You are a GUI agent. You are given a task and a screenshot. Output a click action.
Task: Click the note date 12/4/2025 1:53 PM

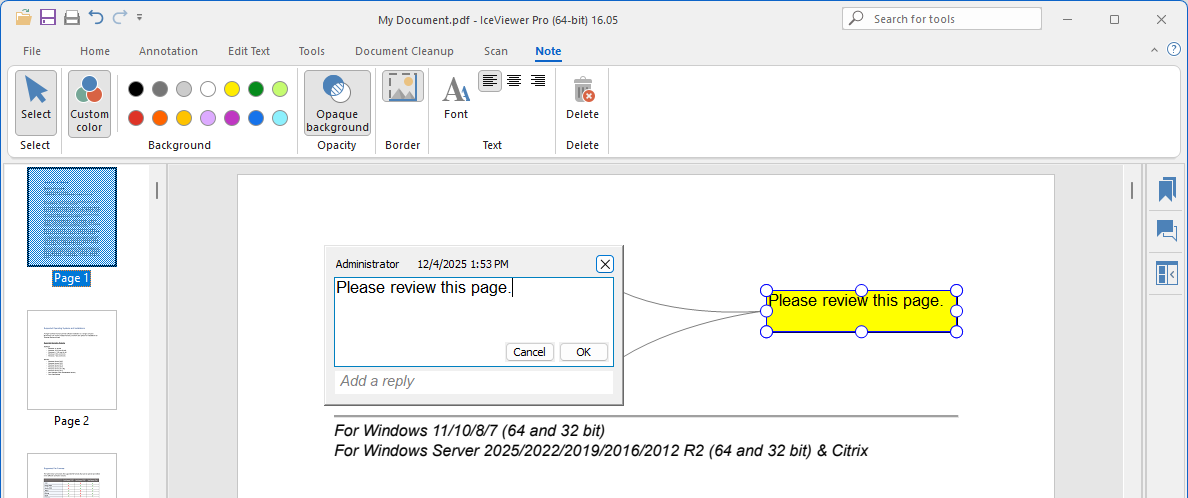[463, 264]
